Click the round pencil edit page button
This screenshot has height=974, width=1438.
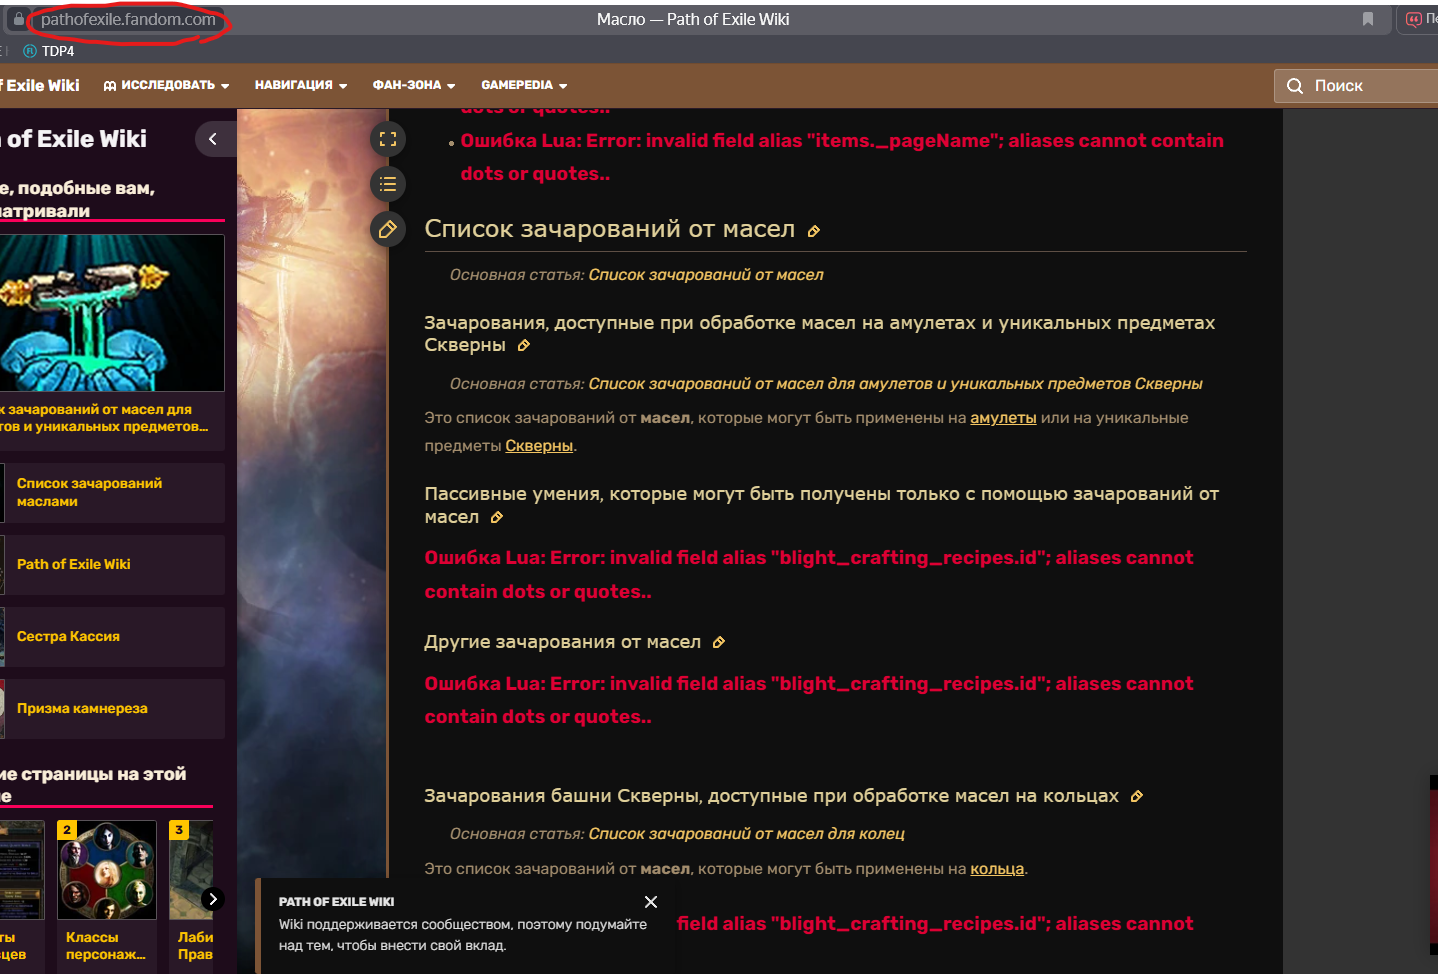click(x=388, y=229)
